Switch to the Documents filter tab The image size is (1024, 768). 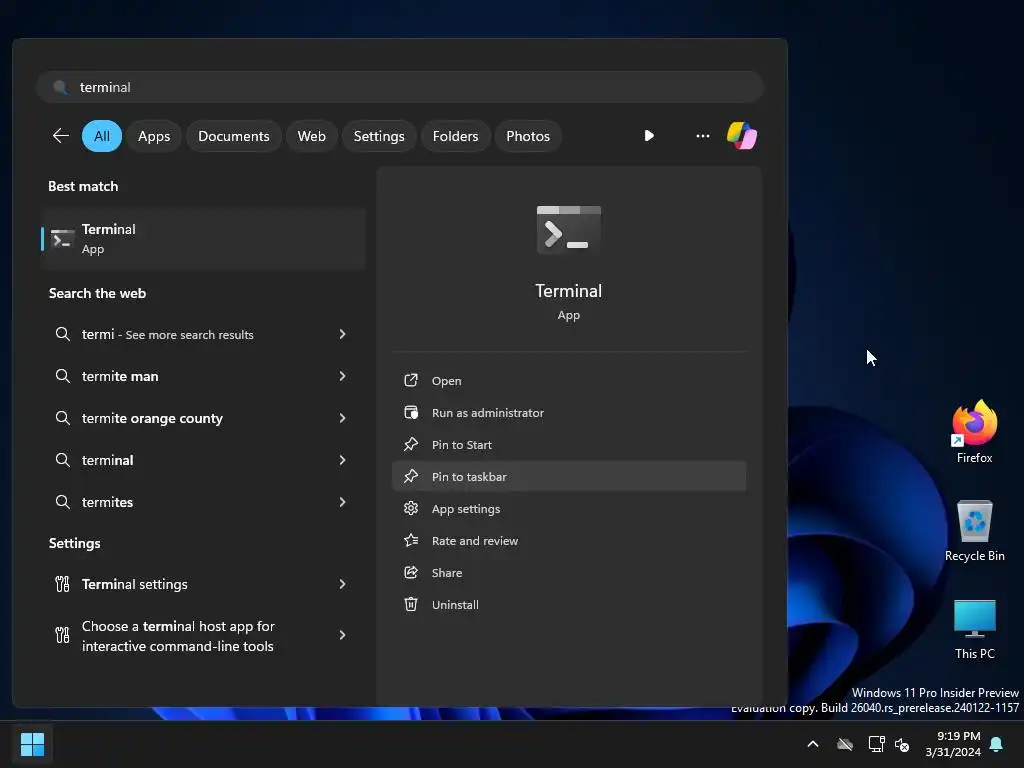[234, 136]
